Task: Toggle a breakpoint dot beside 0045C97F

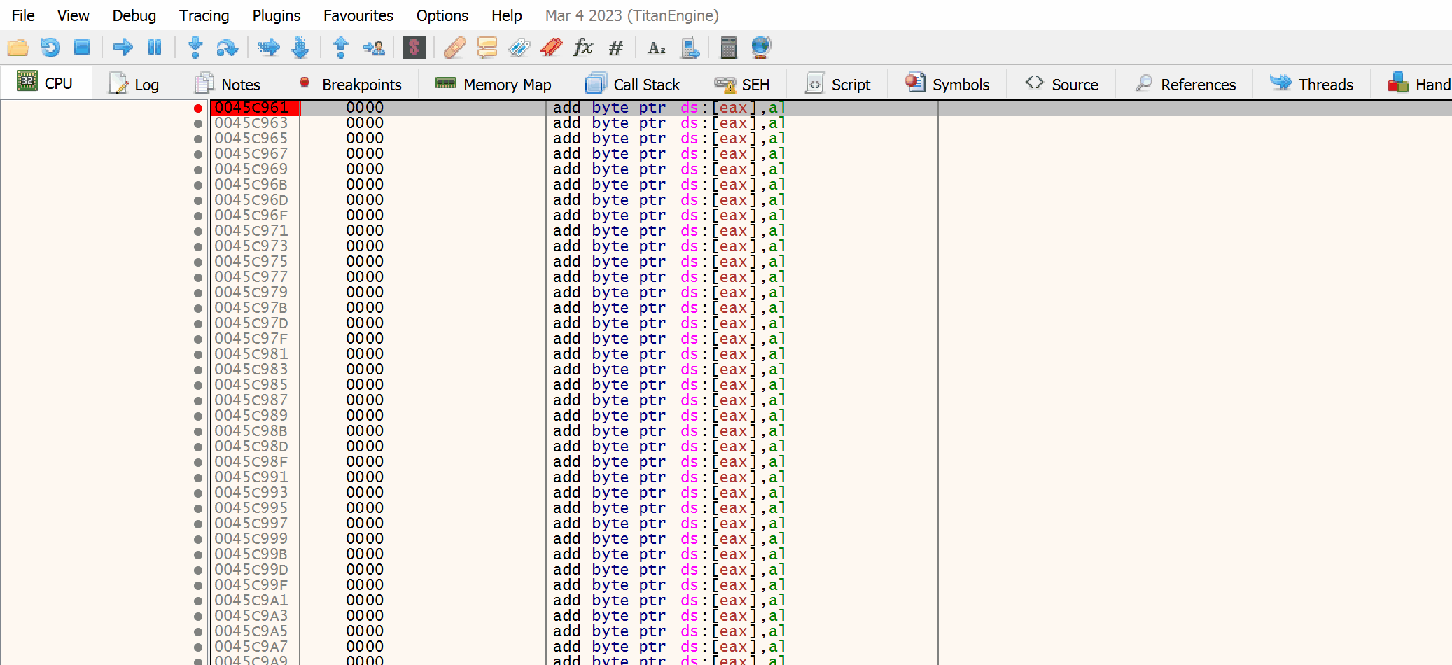Action: tap(198, 338)
